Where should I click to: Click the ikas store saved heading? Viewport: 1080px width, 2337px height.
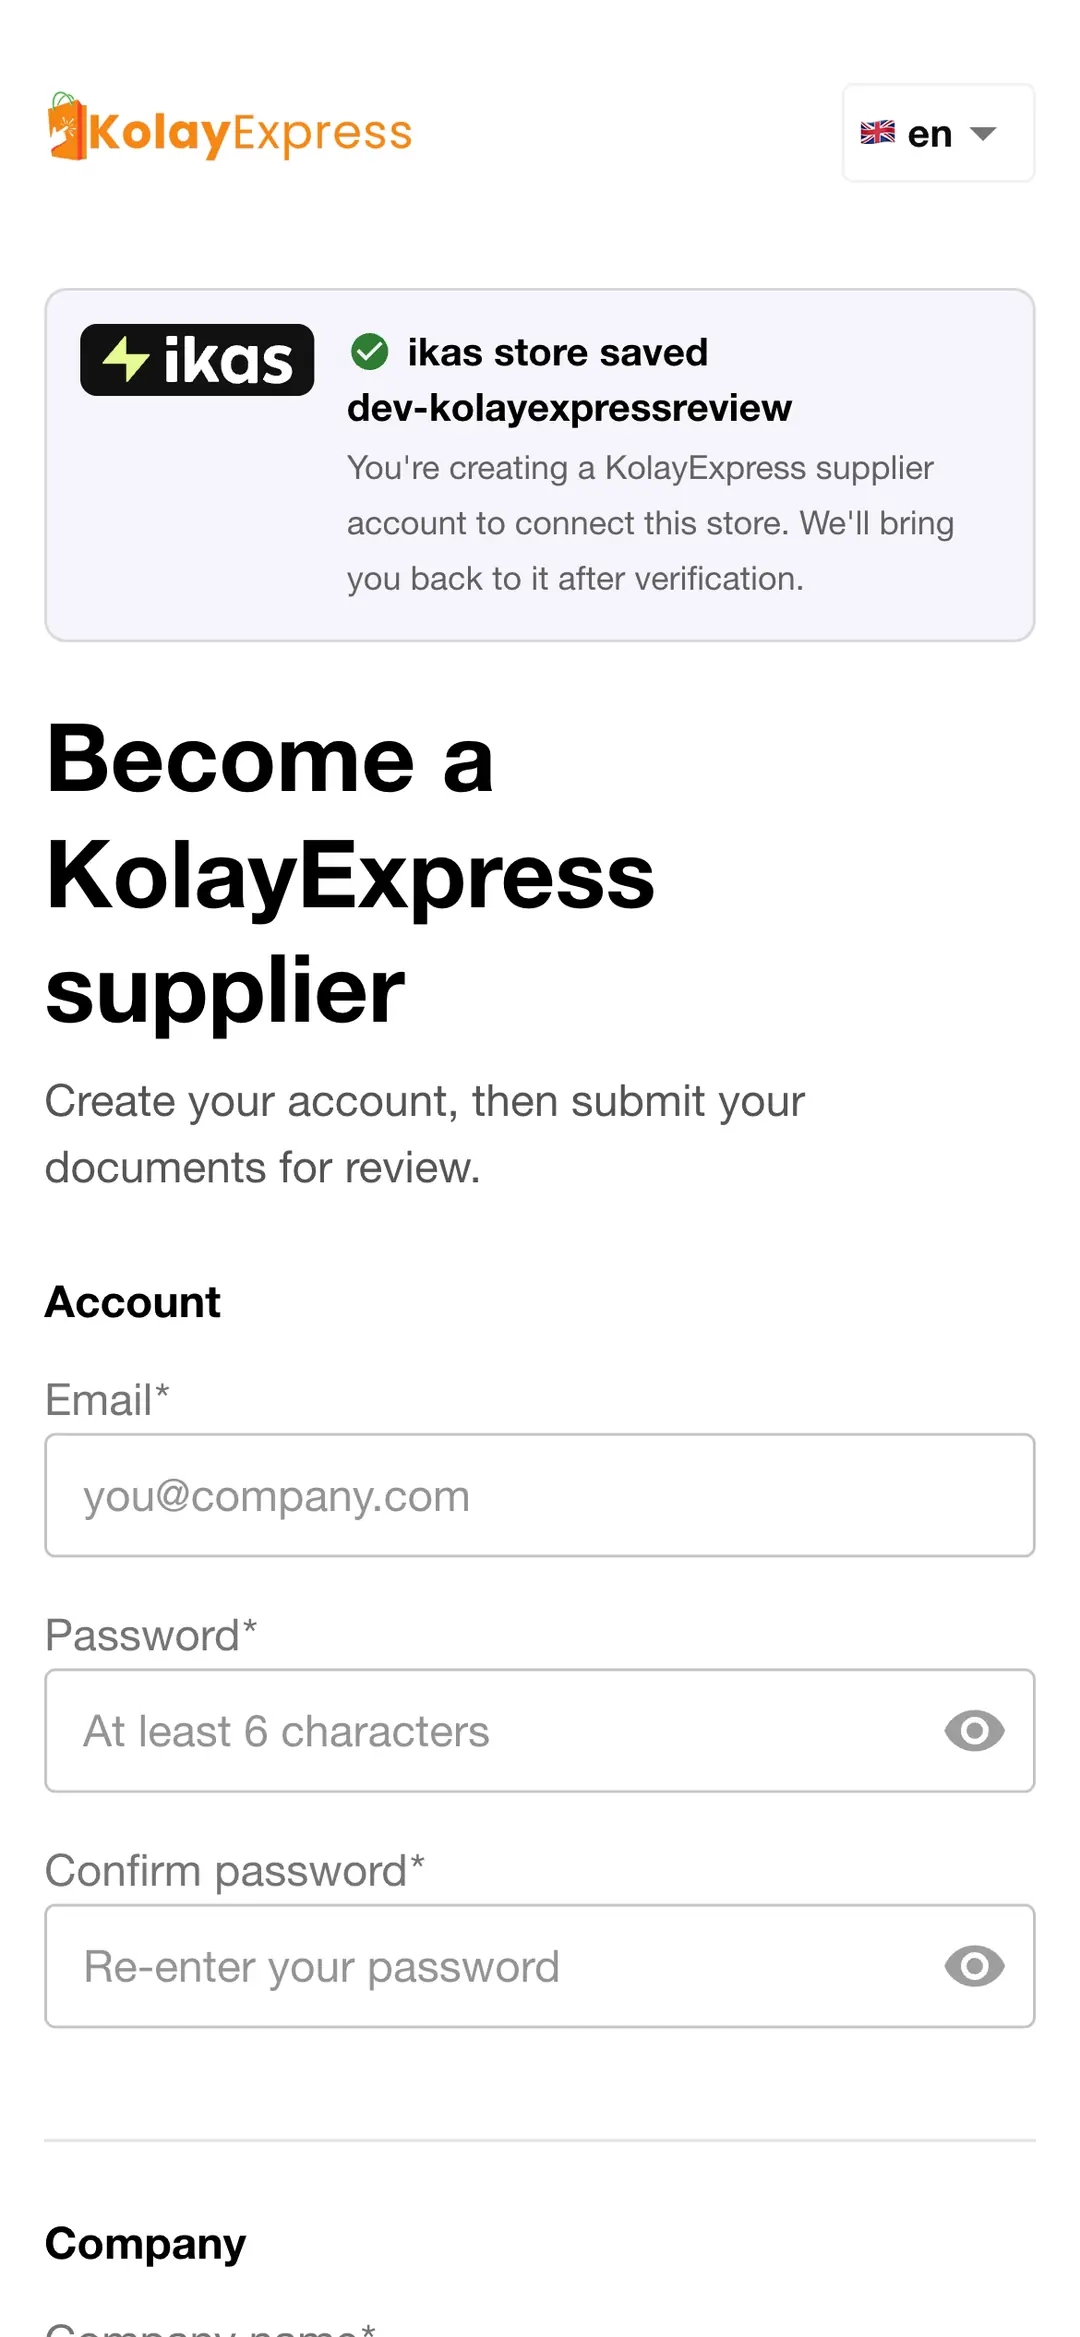pos(558,353)
